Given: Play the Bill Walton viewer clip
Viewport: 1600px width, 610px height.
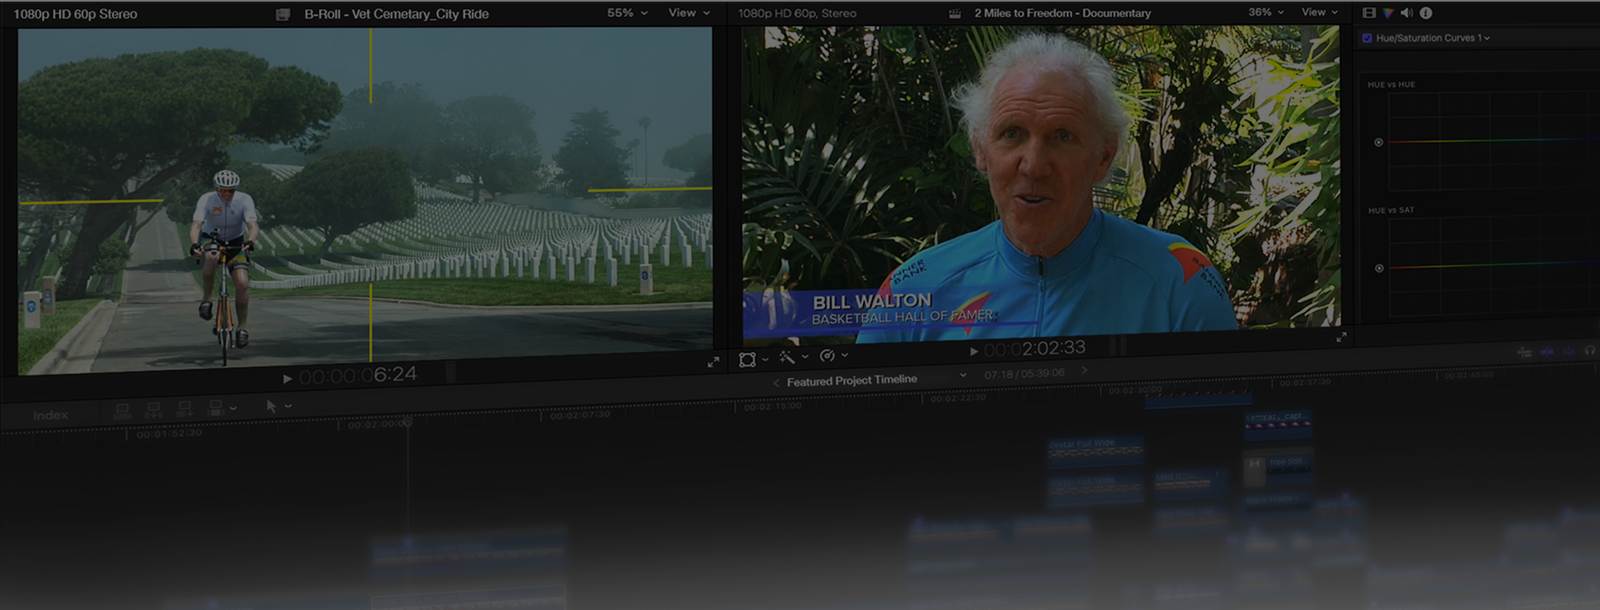Looking at the screenshot, I should [x=974, y=351].
